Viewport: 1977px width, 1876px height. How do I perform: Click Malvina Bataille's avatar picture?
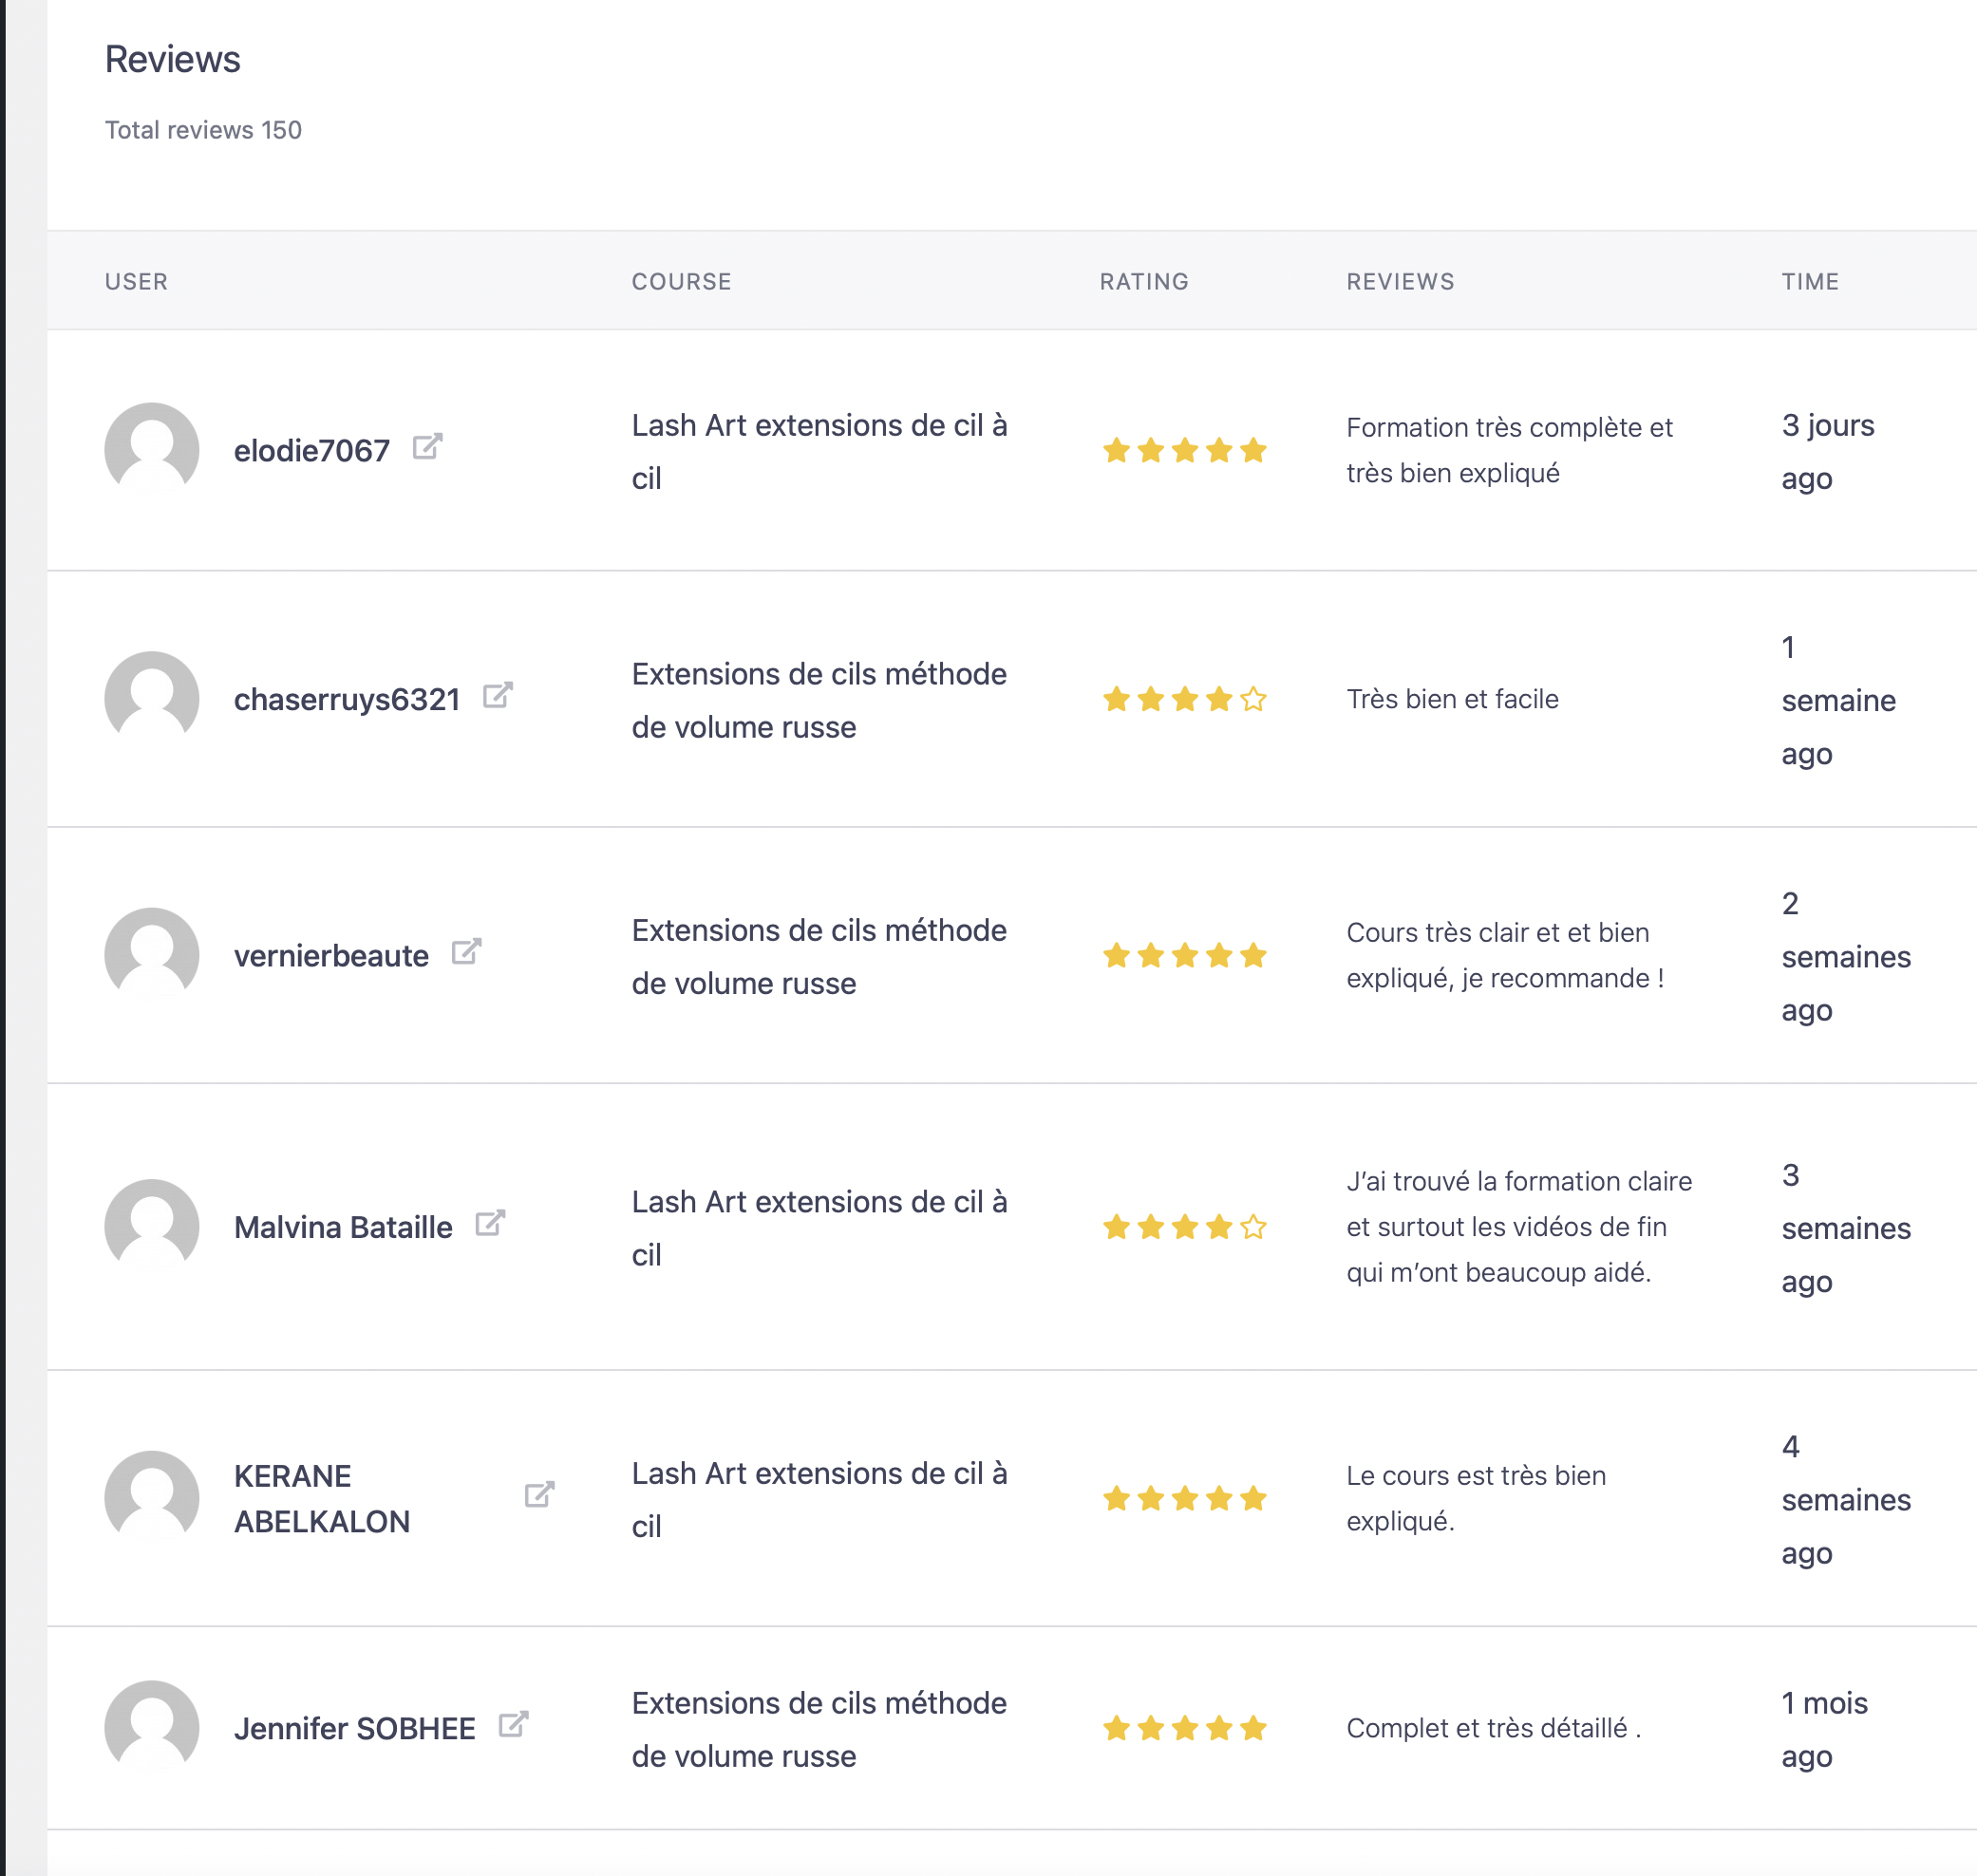tap(152, 1226)
